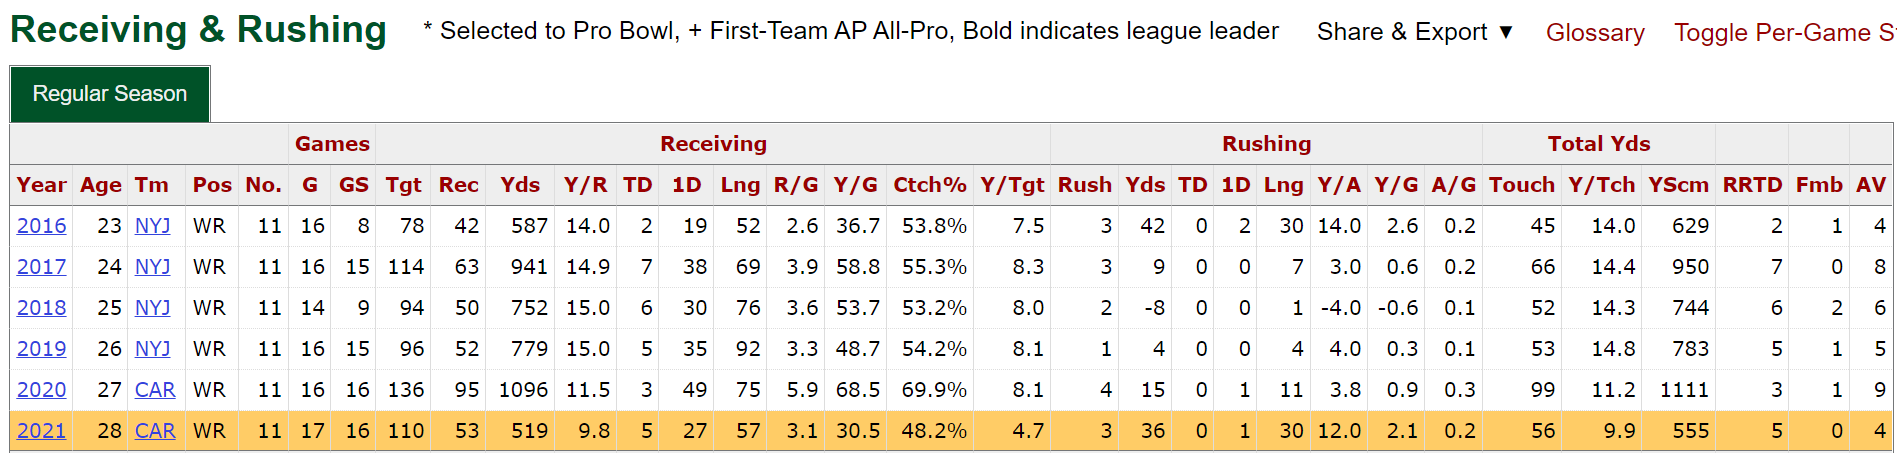Open the 2016 season link
This screenshot has height=453, width=1897.
point(42,226)
